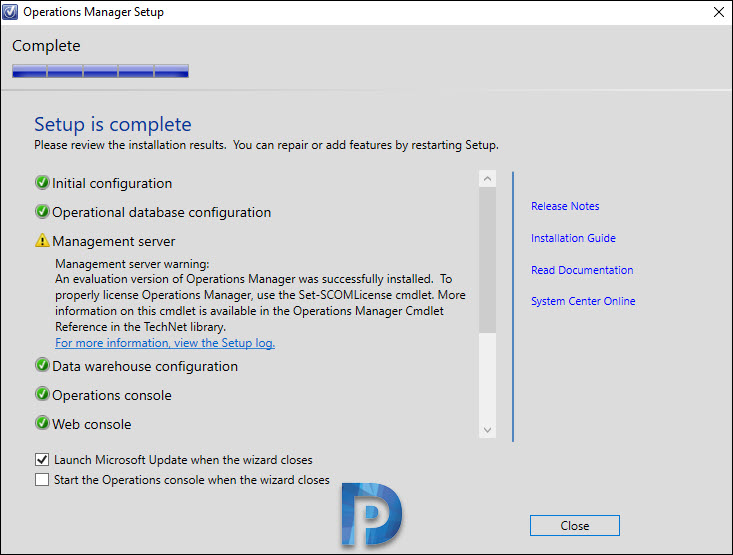Image resolution: width=733 pixels, height=555 pixels.
Task: Enable Start the Operations console when wizard closes
Action: (42, 480)
